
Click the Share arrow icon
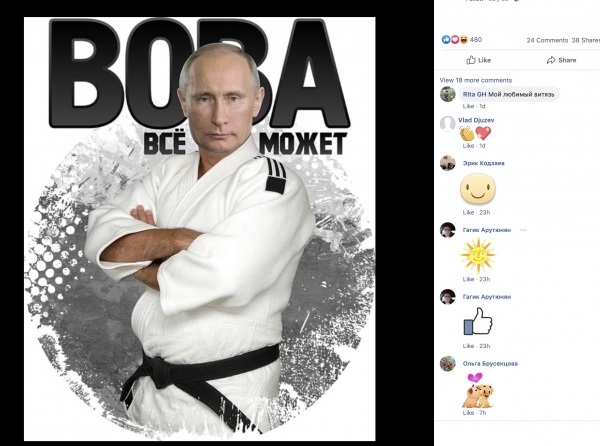point(551,60)
